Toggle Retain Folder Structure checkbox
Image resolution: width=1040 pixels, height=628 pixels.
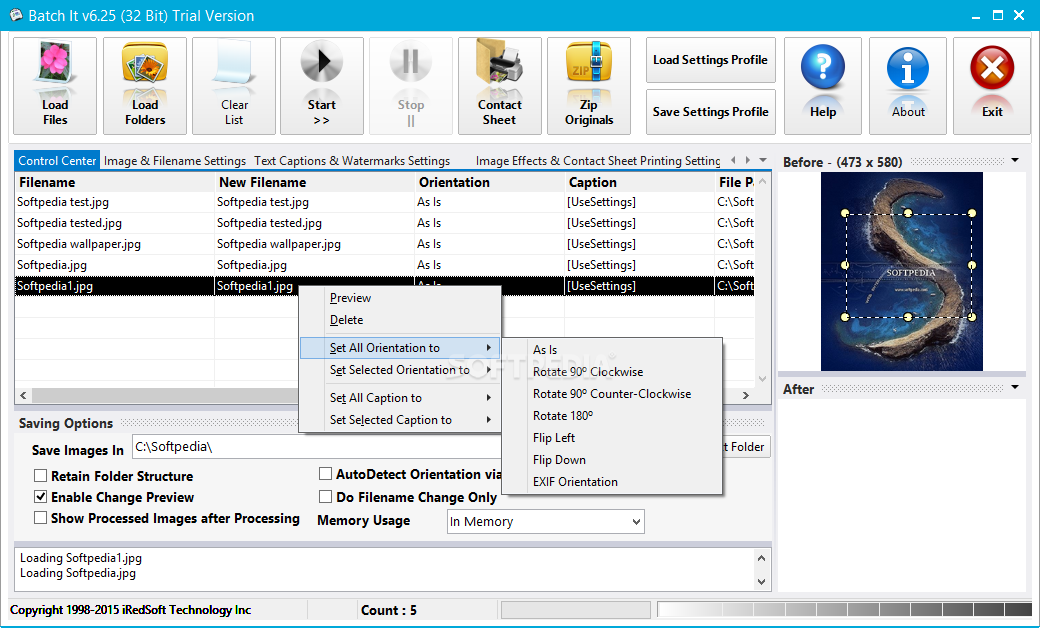point(40,476)
